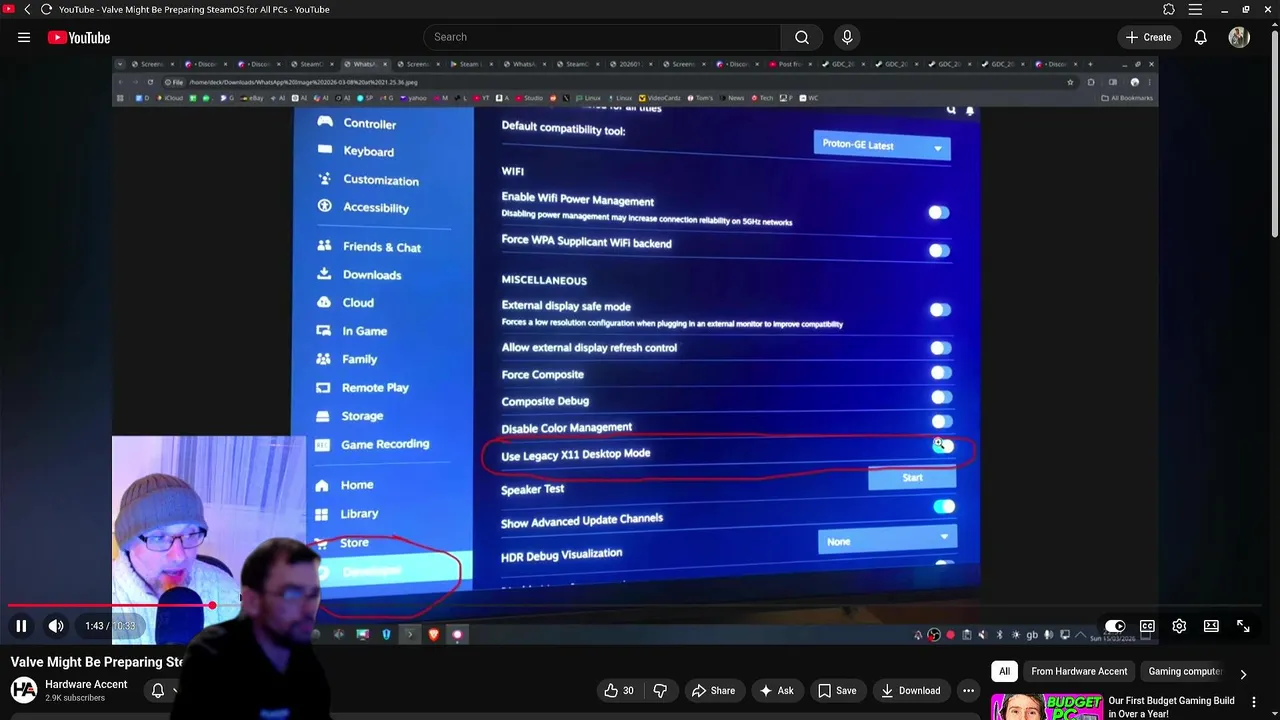The image size is (1280, 720).
Task: Click the red video progress bar scrubber
Action: tap(213, 605)
